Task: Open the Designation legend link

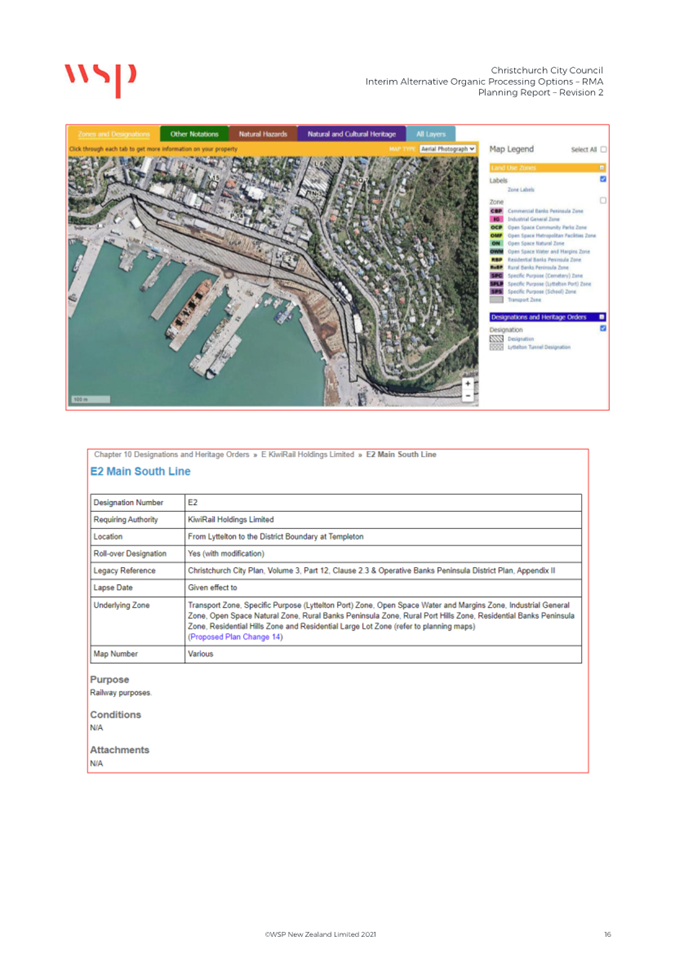Action: pos(521,339)
